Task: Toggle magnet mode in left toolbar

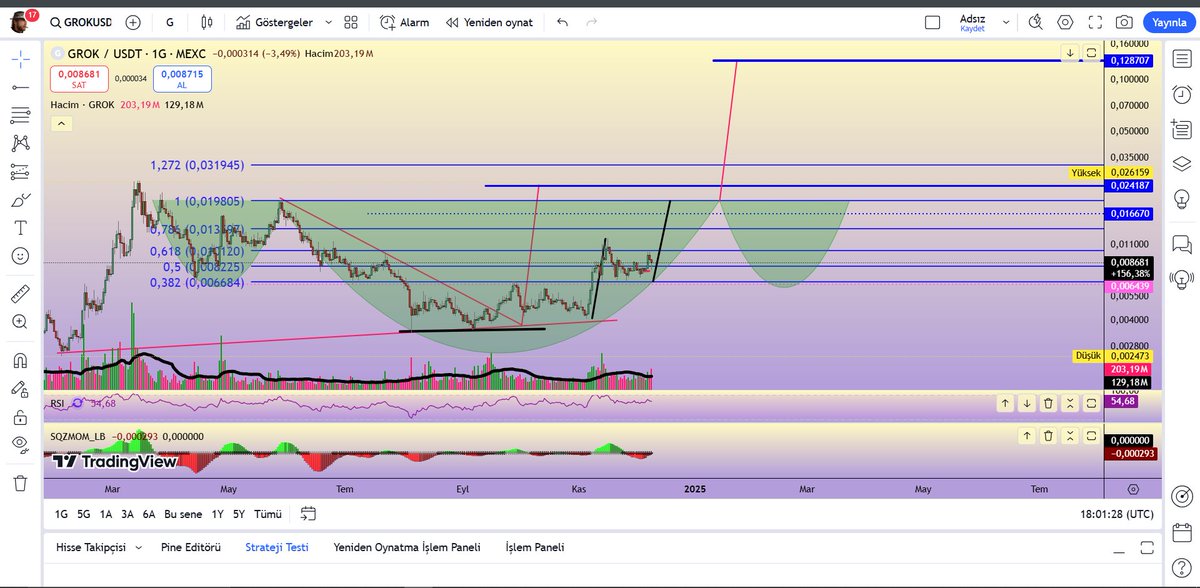Action: (x=20, y=360)
